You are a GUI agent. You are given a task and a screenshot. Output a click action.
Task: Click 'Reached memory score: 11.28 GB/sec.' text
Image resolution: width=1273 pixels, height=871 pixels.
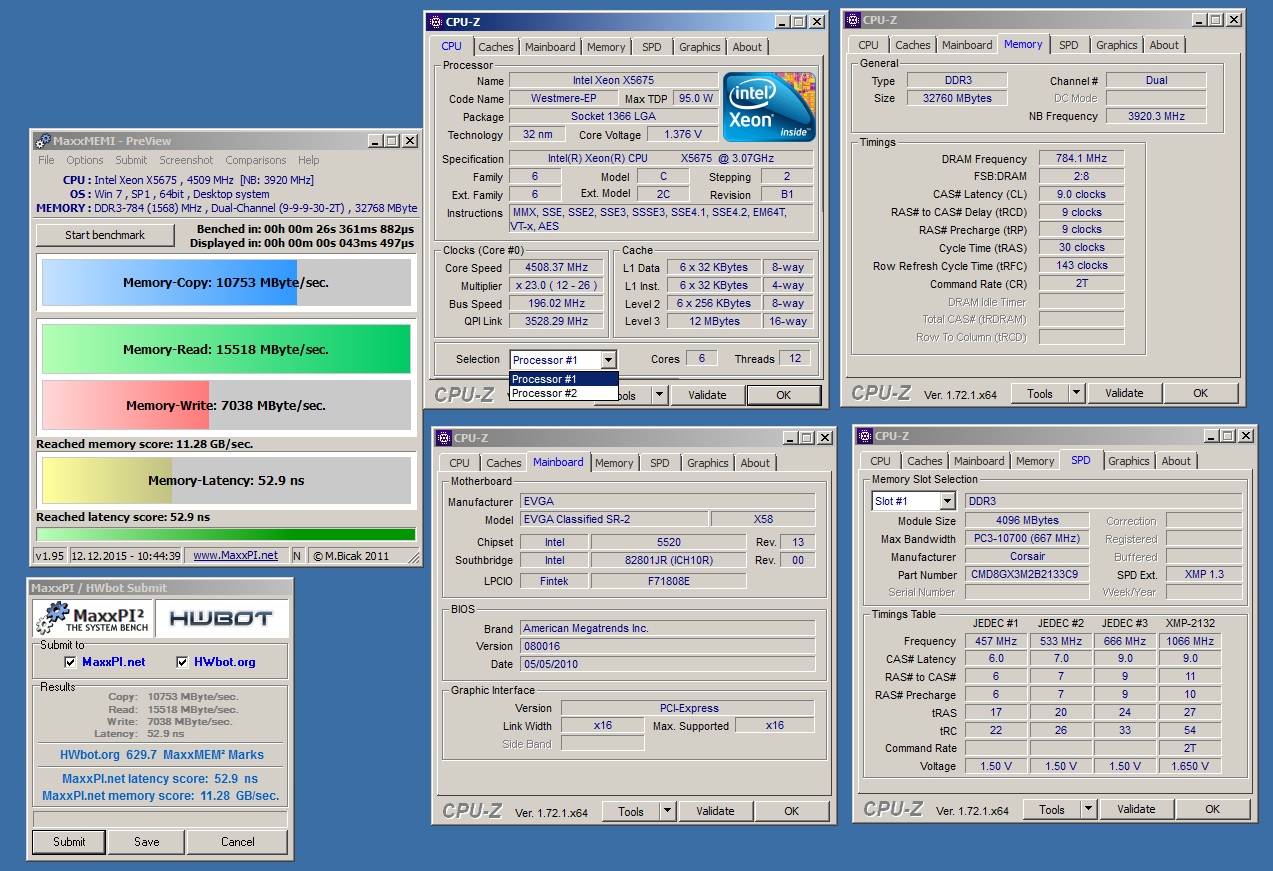pos(145,444)
